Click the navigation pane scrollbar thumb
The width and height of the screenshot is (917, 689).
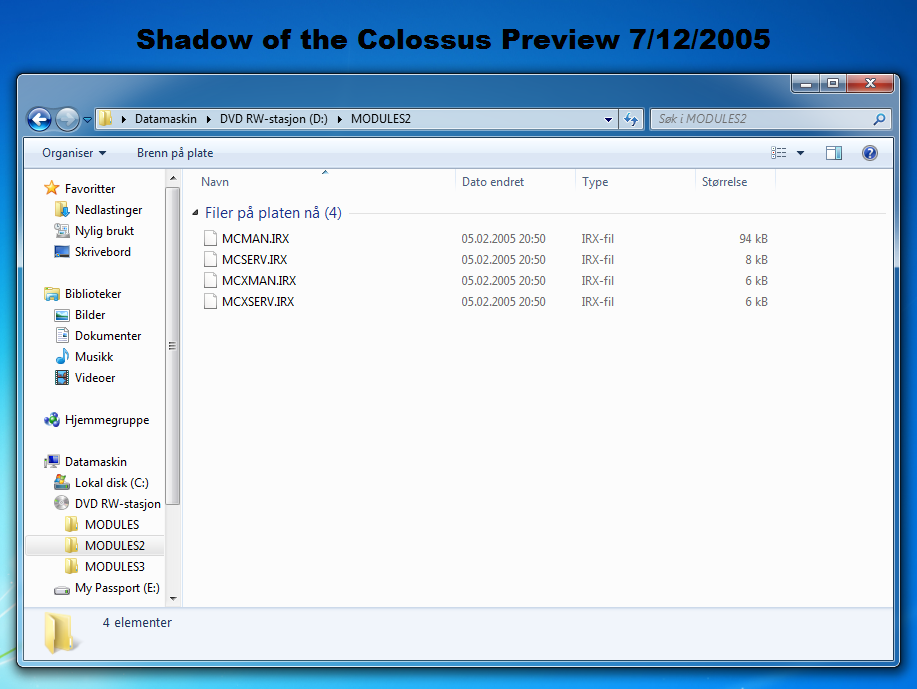(173, 346)
